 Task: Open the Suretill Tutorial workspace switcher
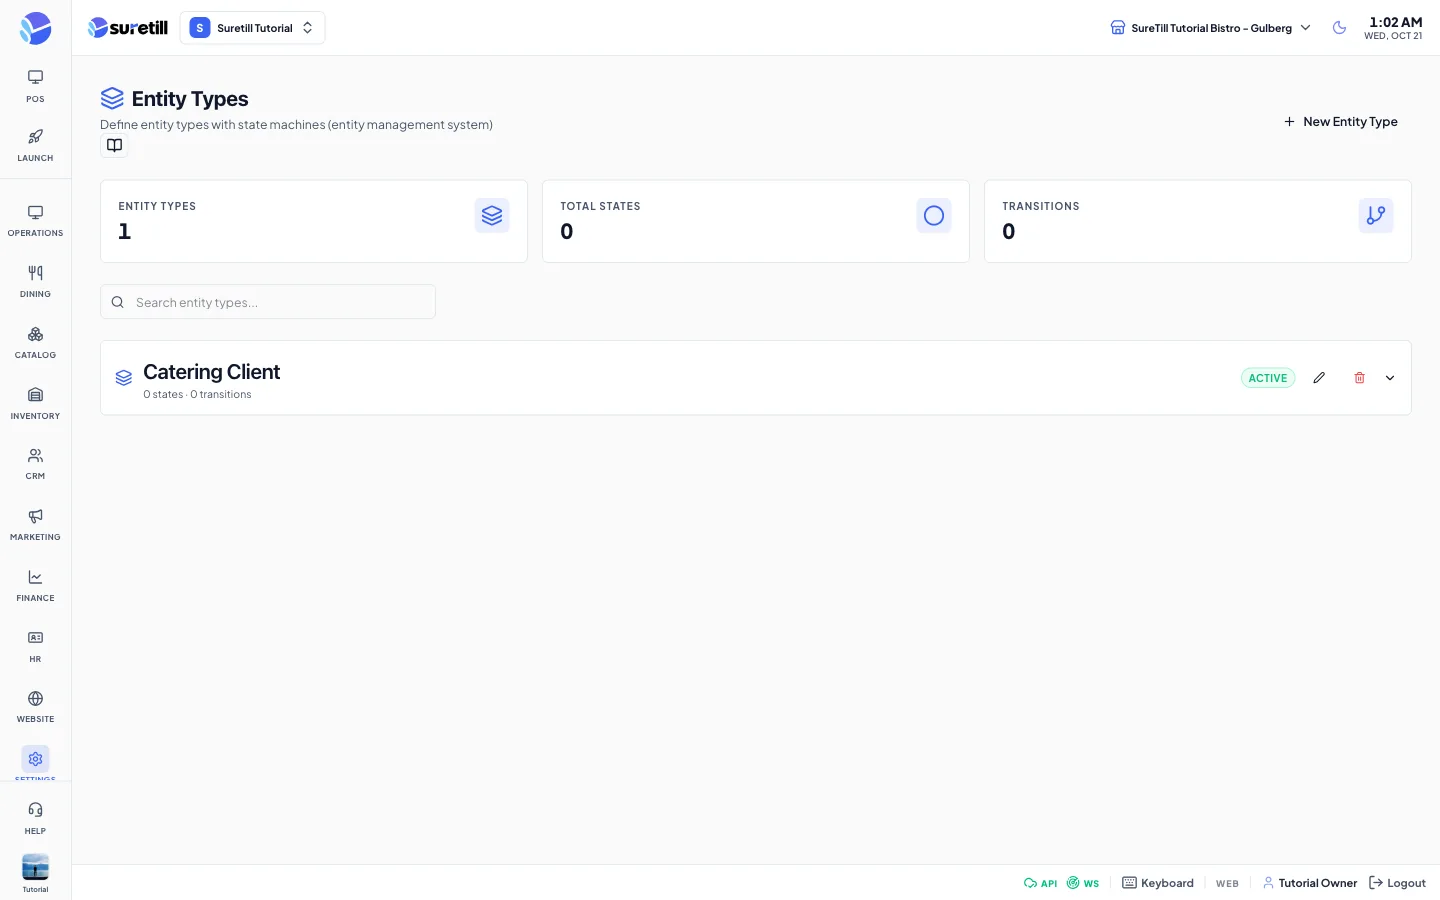click(252, 28)
